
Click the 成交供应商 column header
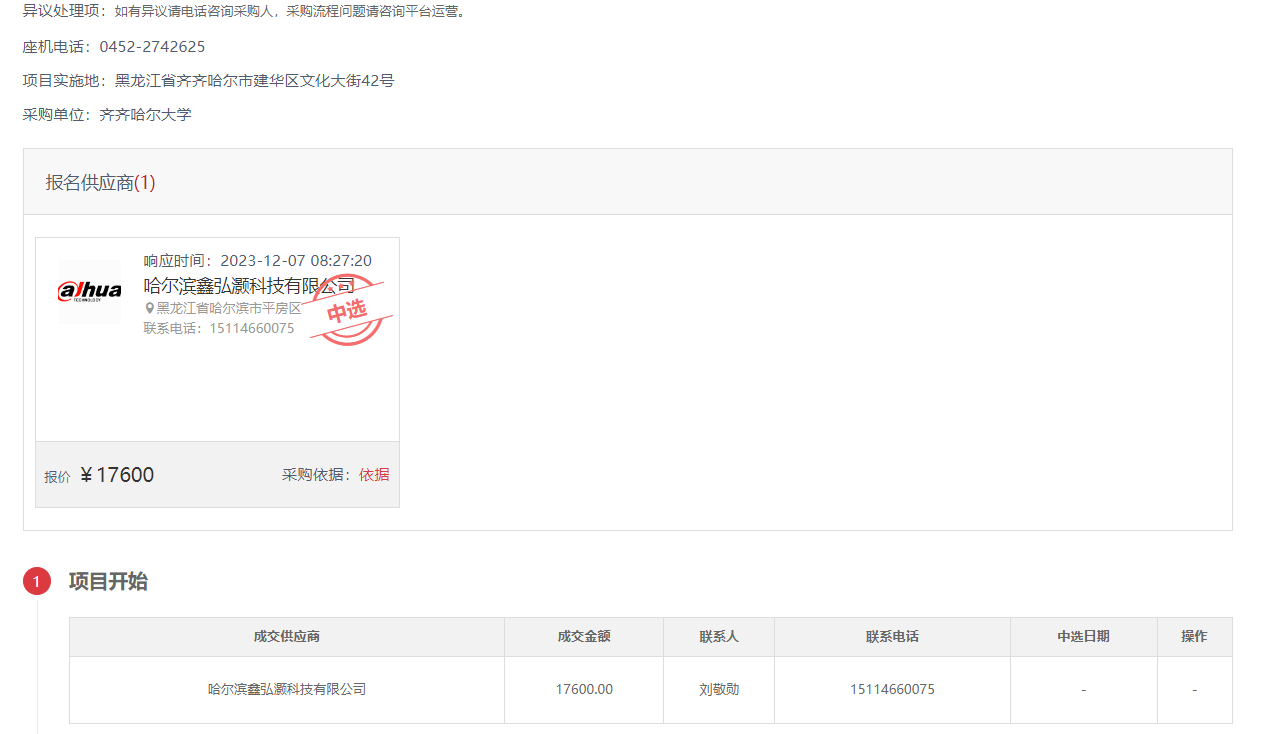(287, 637)
